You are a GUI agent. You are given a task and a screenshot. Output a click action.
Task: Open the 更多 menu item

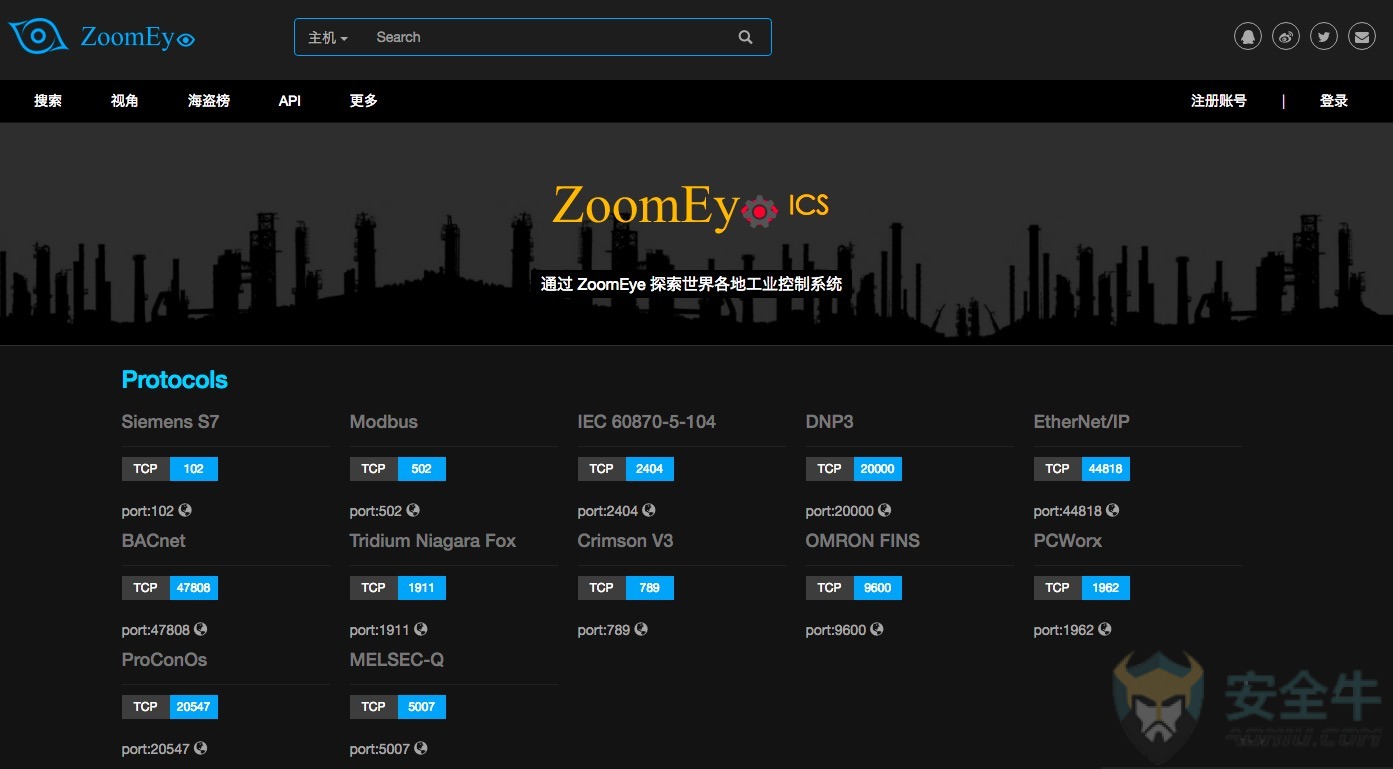click(x=364, y=101)
